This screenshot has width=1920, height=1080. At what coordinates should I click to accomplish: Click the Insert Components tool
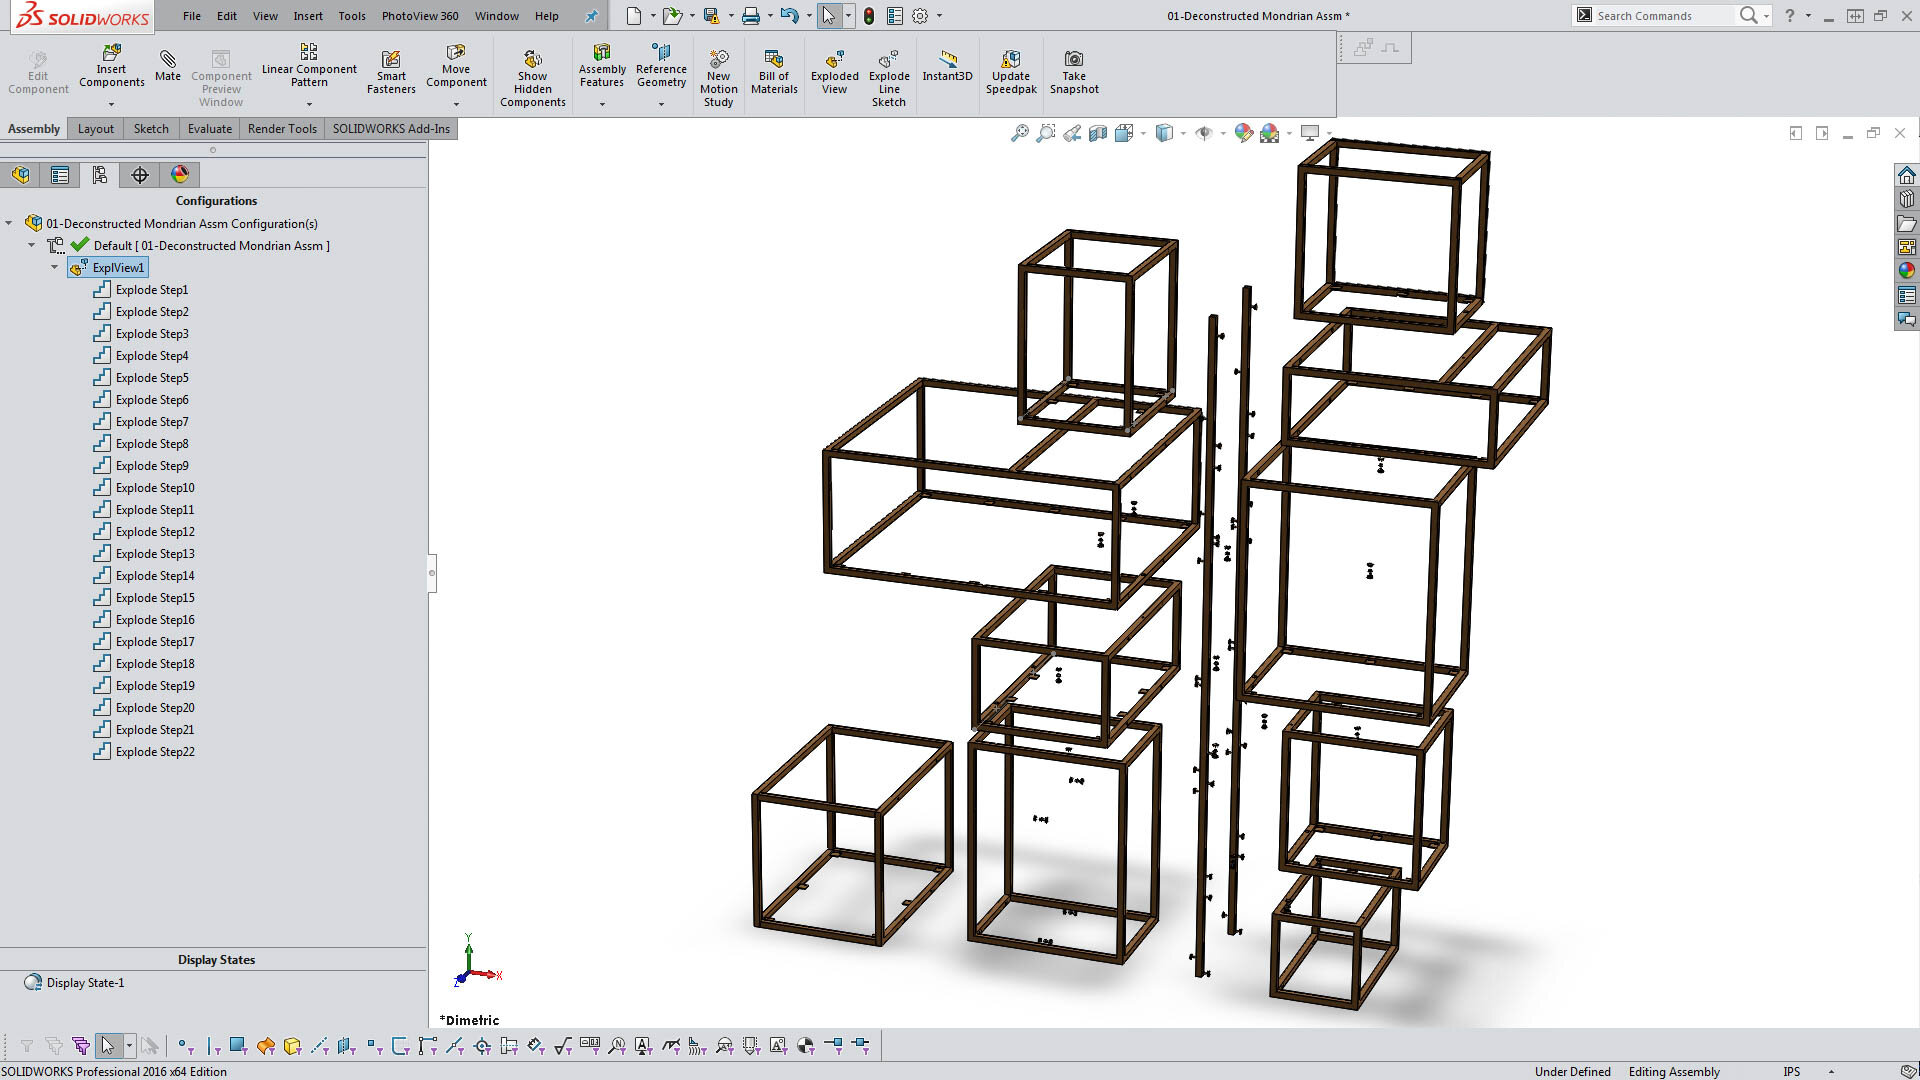111,66
